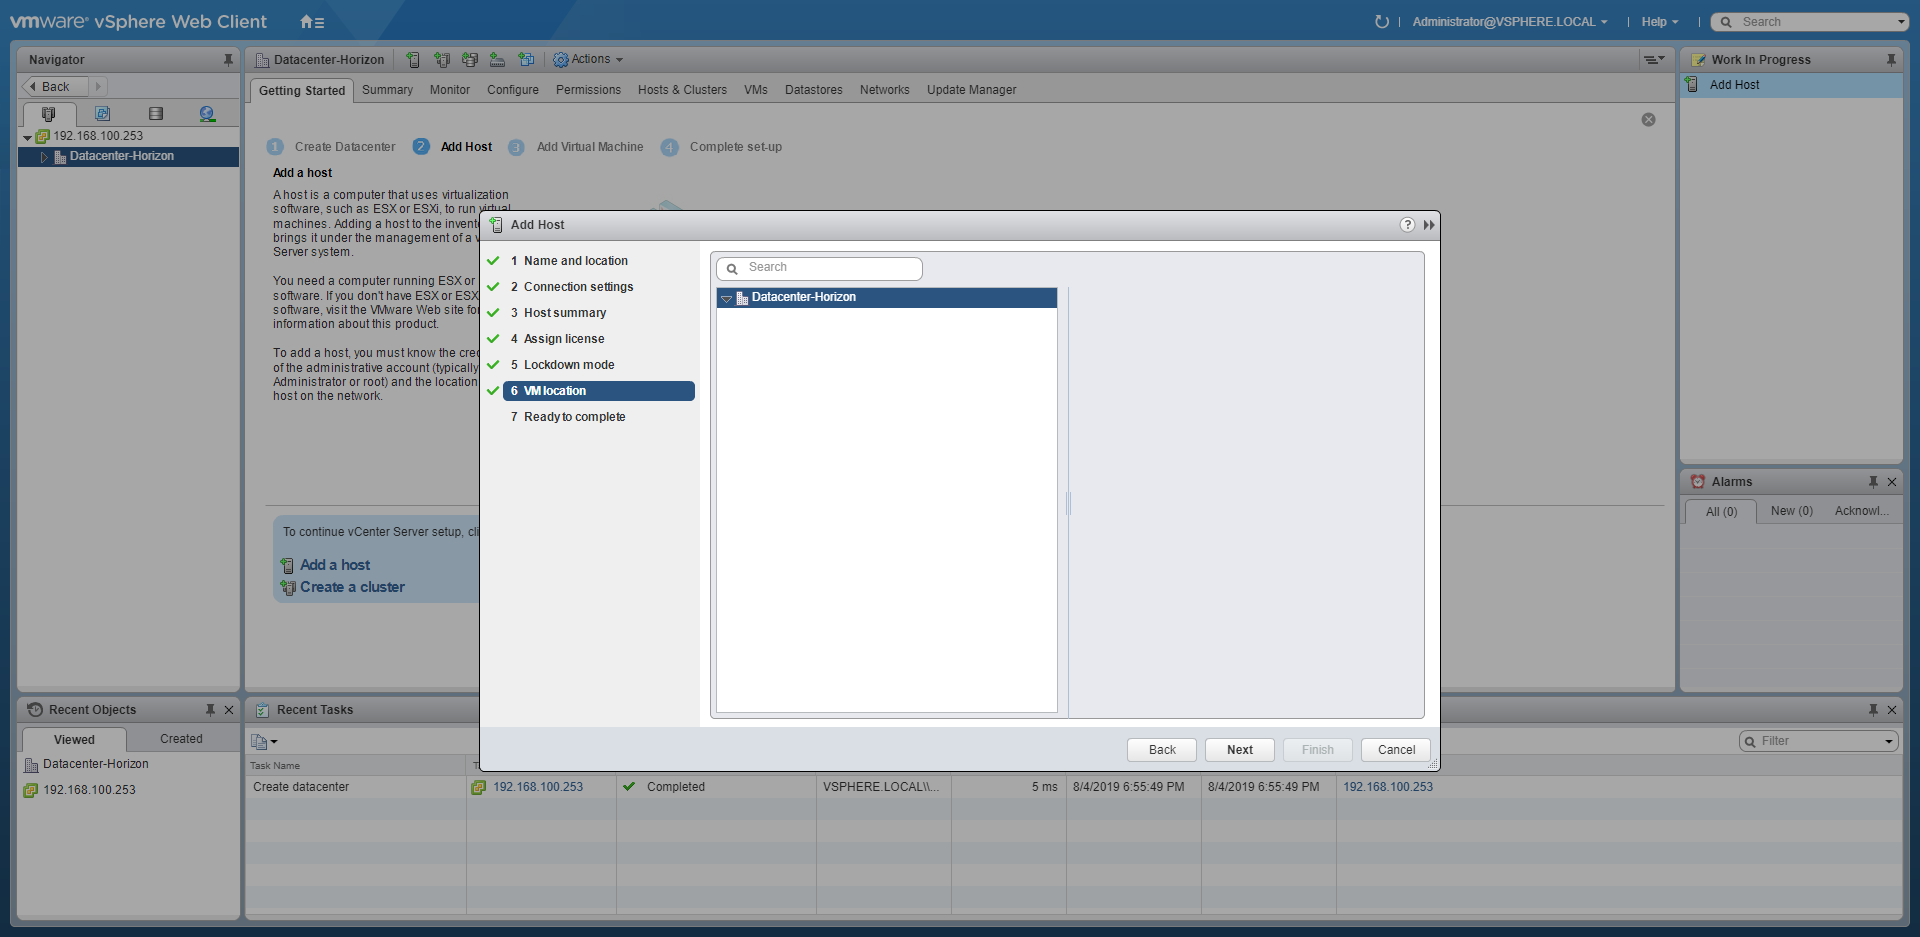Minimize Add Host wizard to Work In Progress
The height and width of the screenshot is (937, 1920).
click(1429, 225)
